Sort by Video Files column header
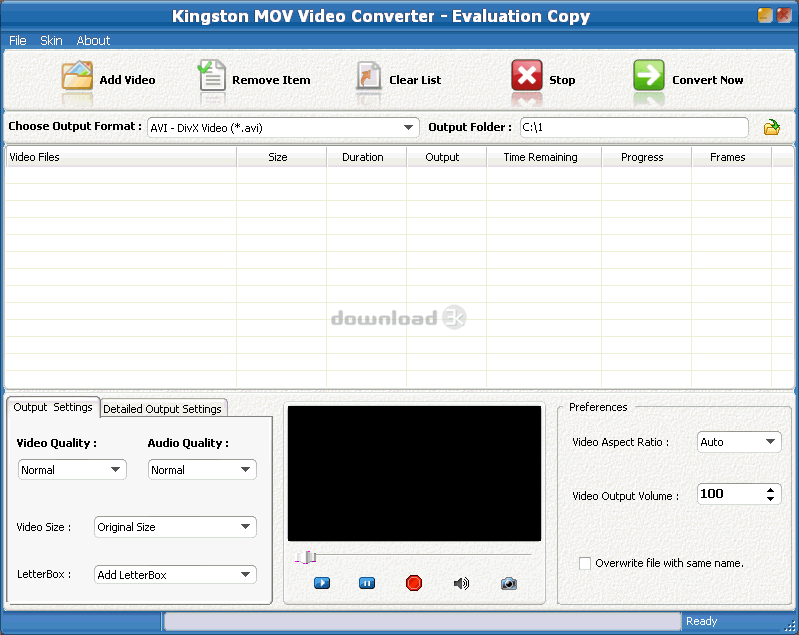 pos(121,157)
